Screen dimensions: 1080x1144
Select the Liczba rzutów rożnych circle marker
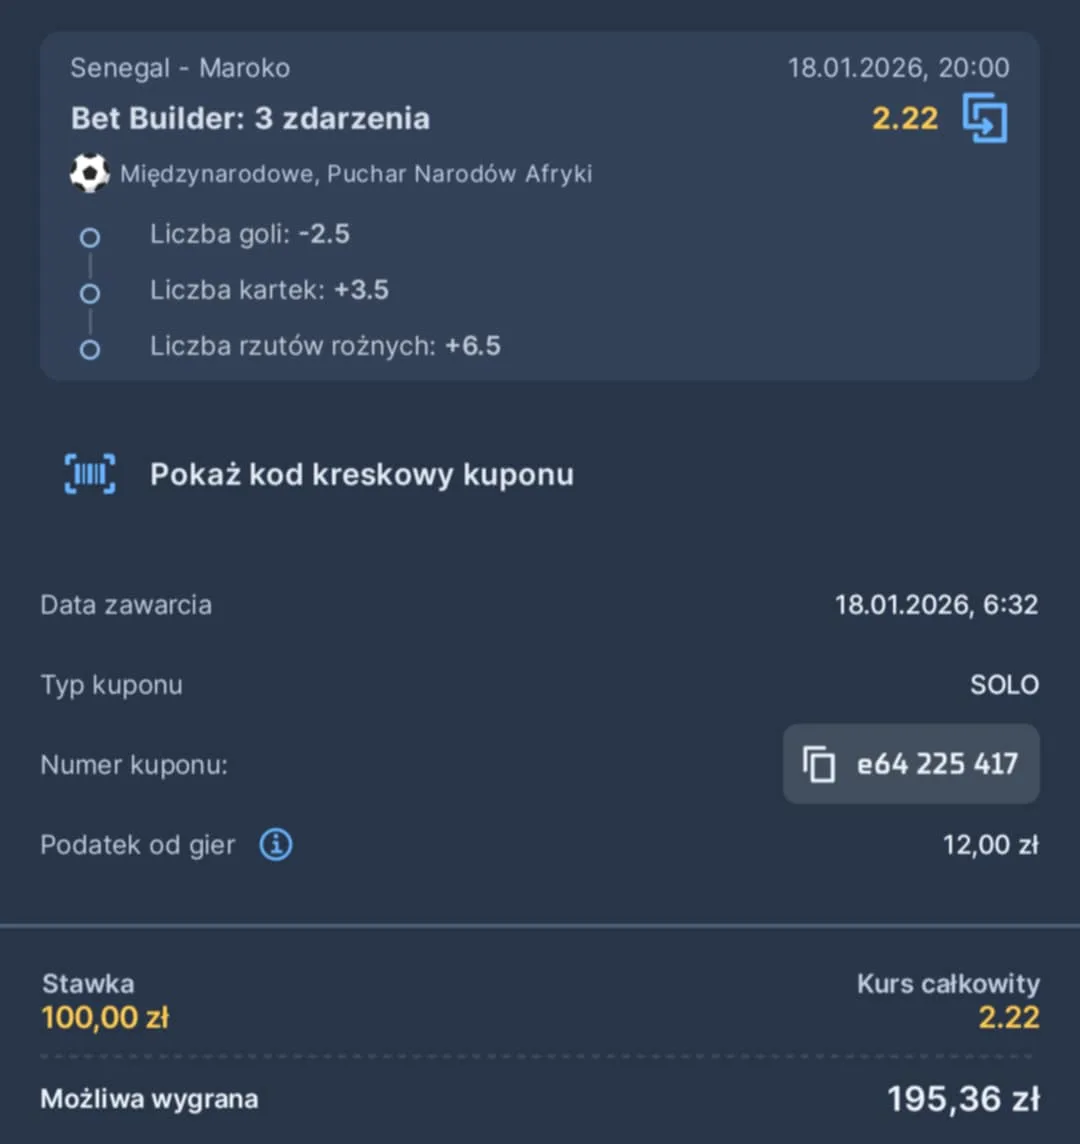click(x=90, y=350)
